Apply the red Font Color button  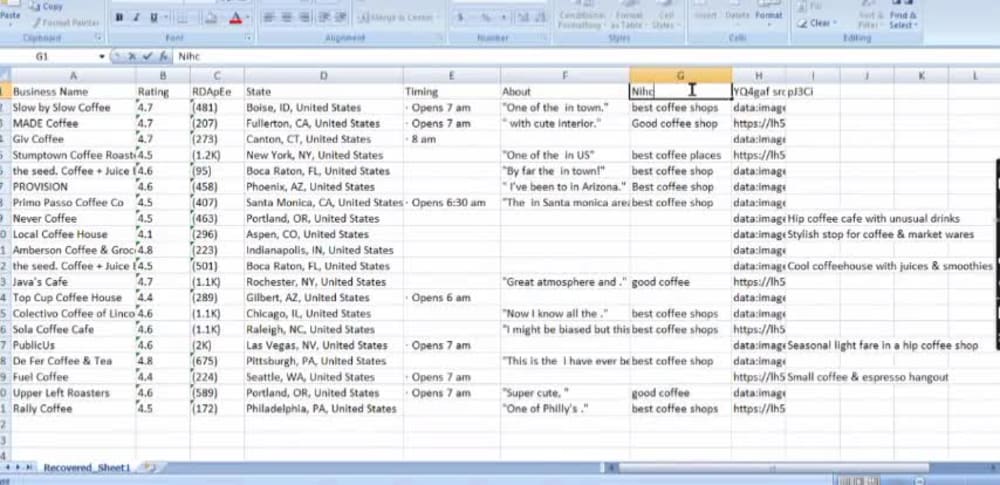(235, 18)
